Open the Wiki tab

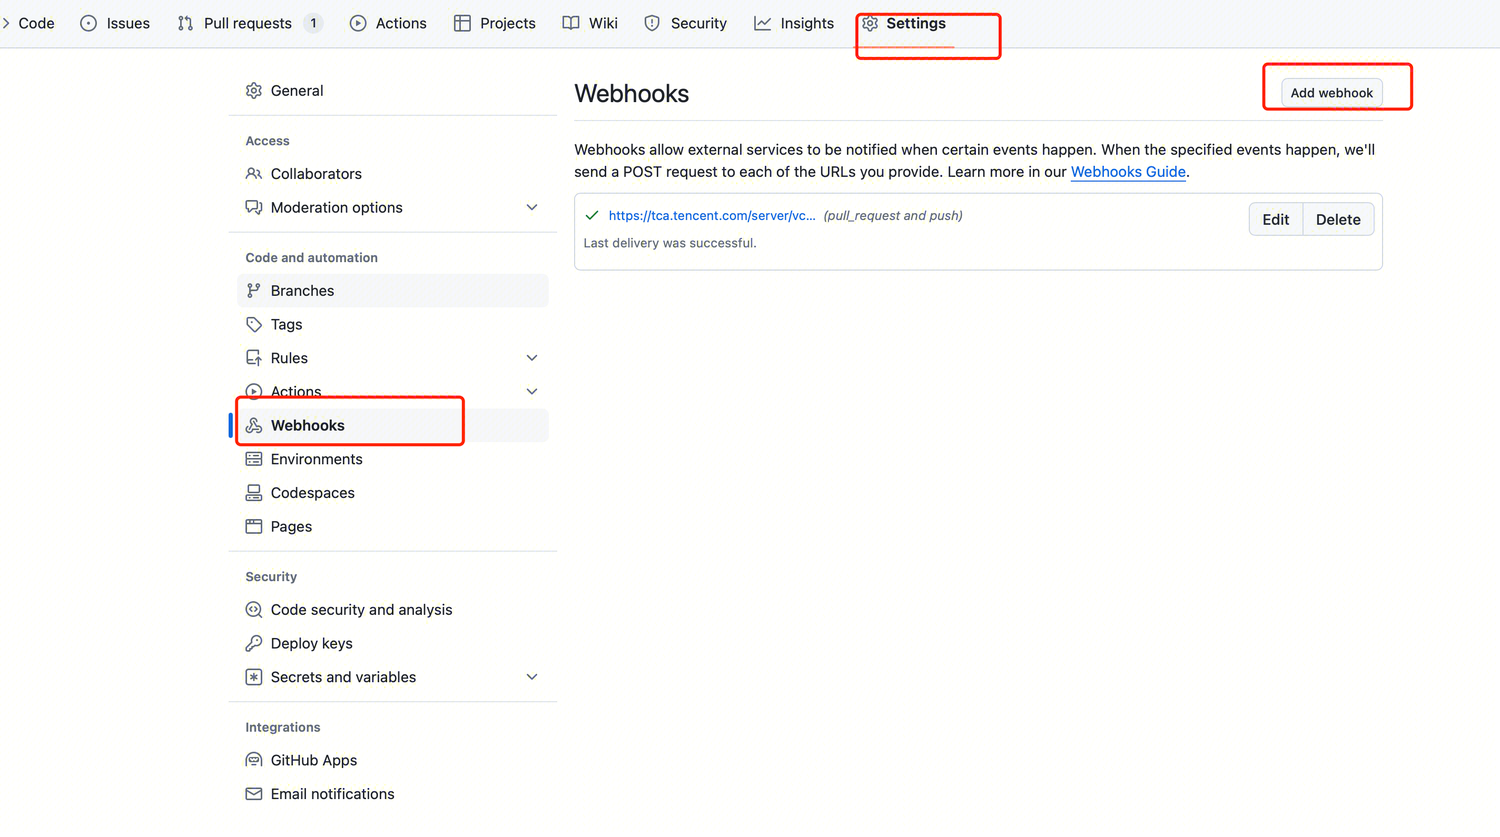[590, 23]
